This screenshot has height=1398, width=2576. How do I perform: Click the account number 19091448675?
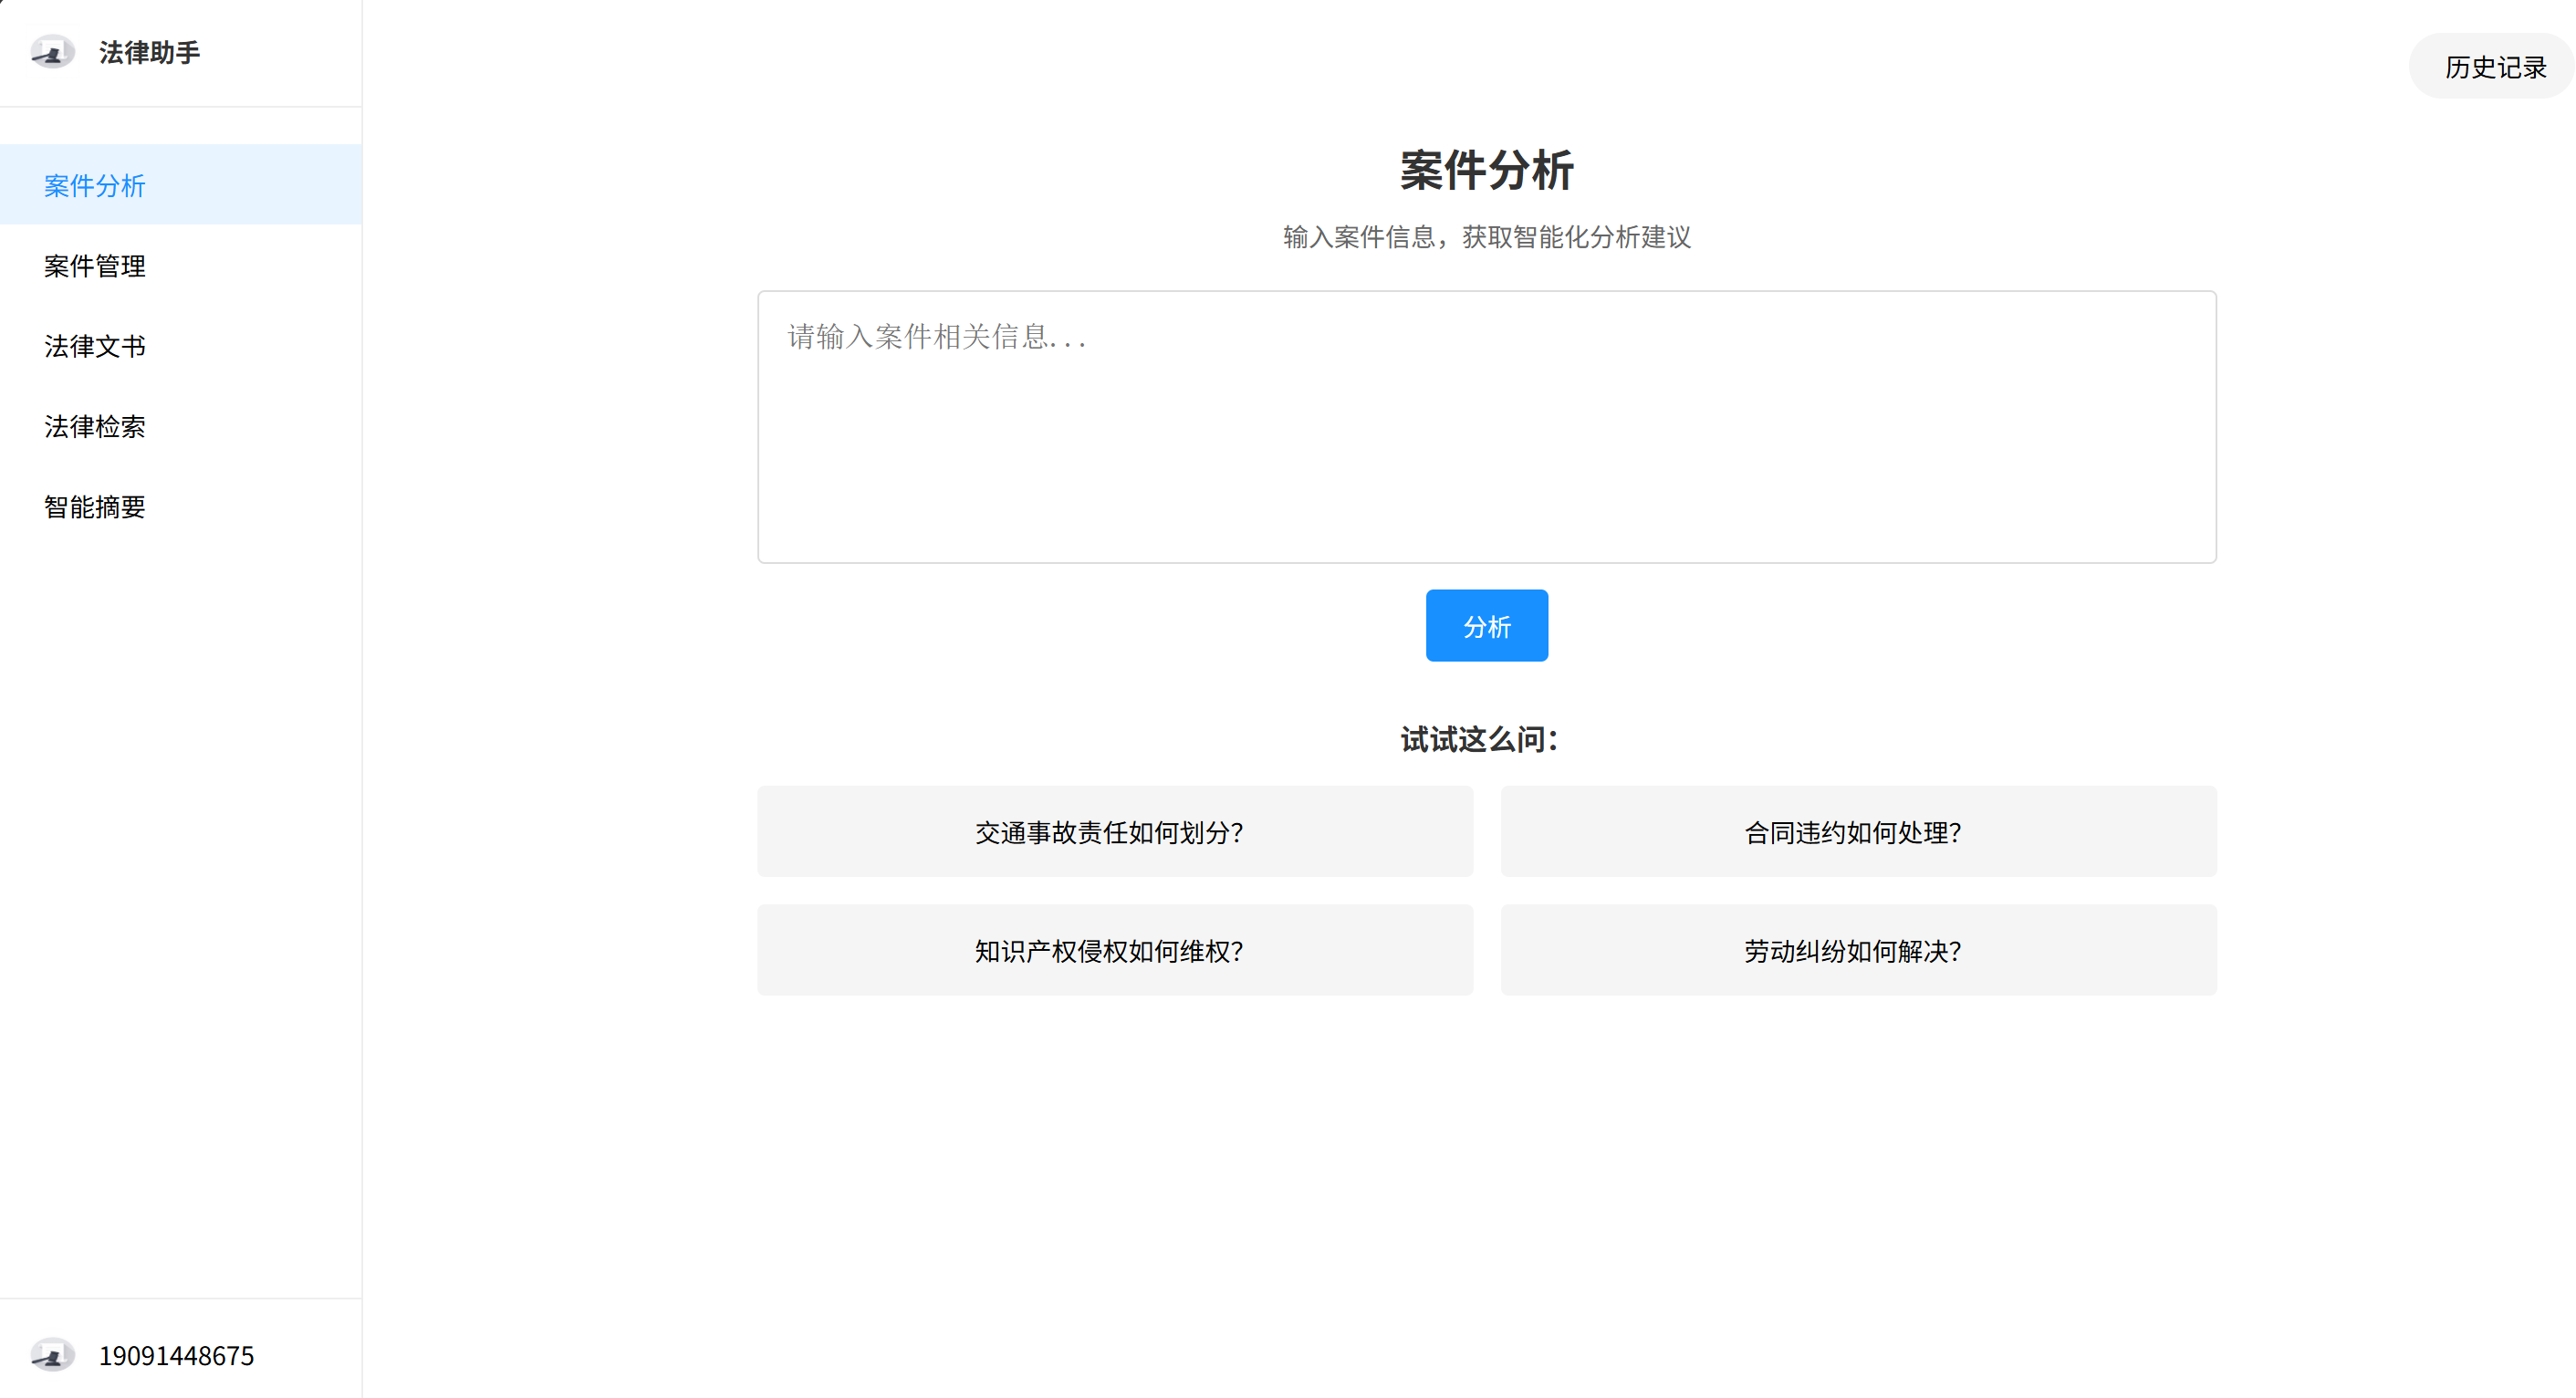click(176, 1355)
